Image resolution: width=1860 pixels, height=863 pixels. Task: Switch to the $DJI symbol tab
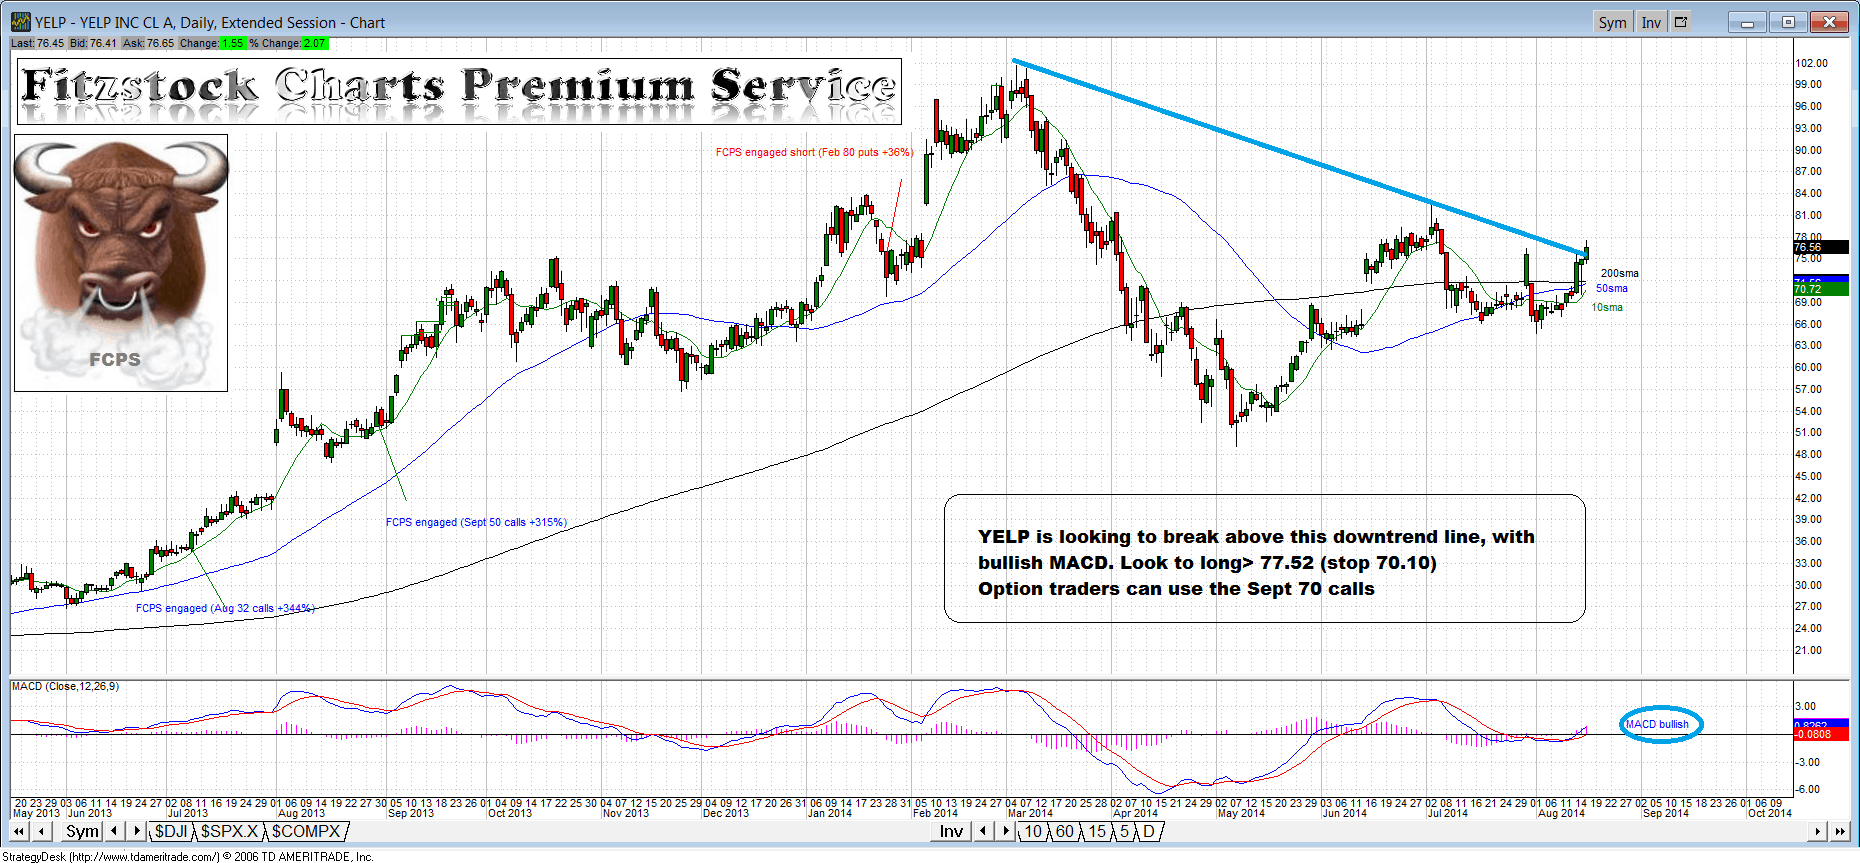(x=171, y=831)
